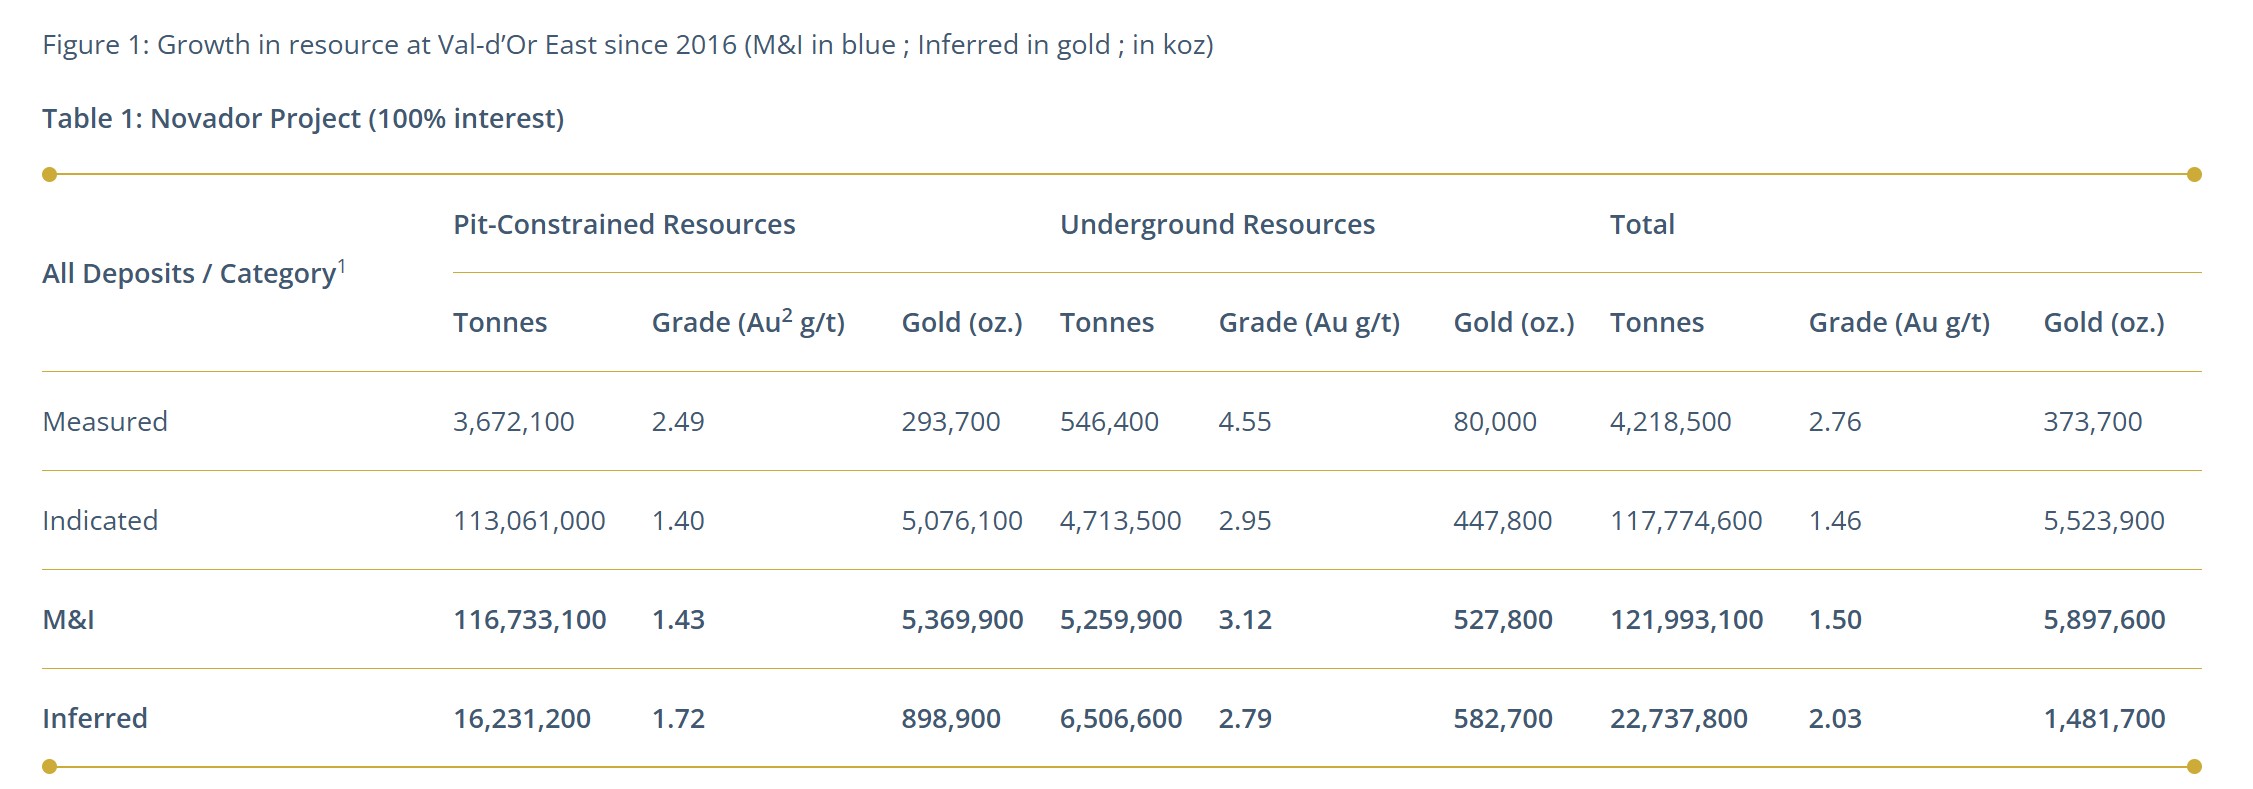2253x789 pixels.
Task: Select the Inferred total gold value 1,481,700
Action: coord(2104,719)
